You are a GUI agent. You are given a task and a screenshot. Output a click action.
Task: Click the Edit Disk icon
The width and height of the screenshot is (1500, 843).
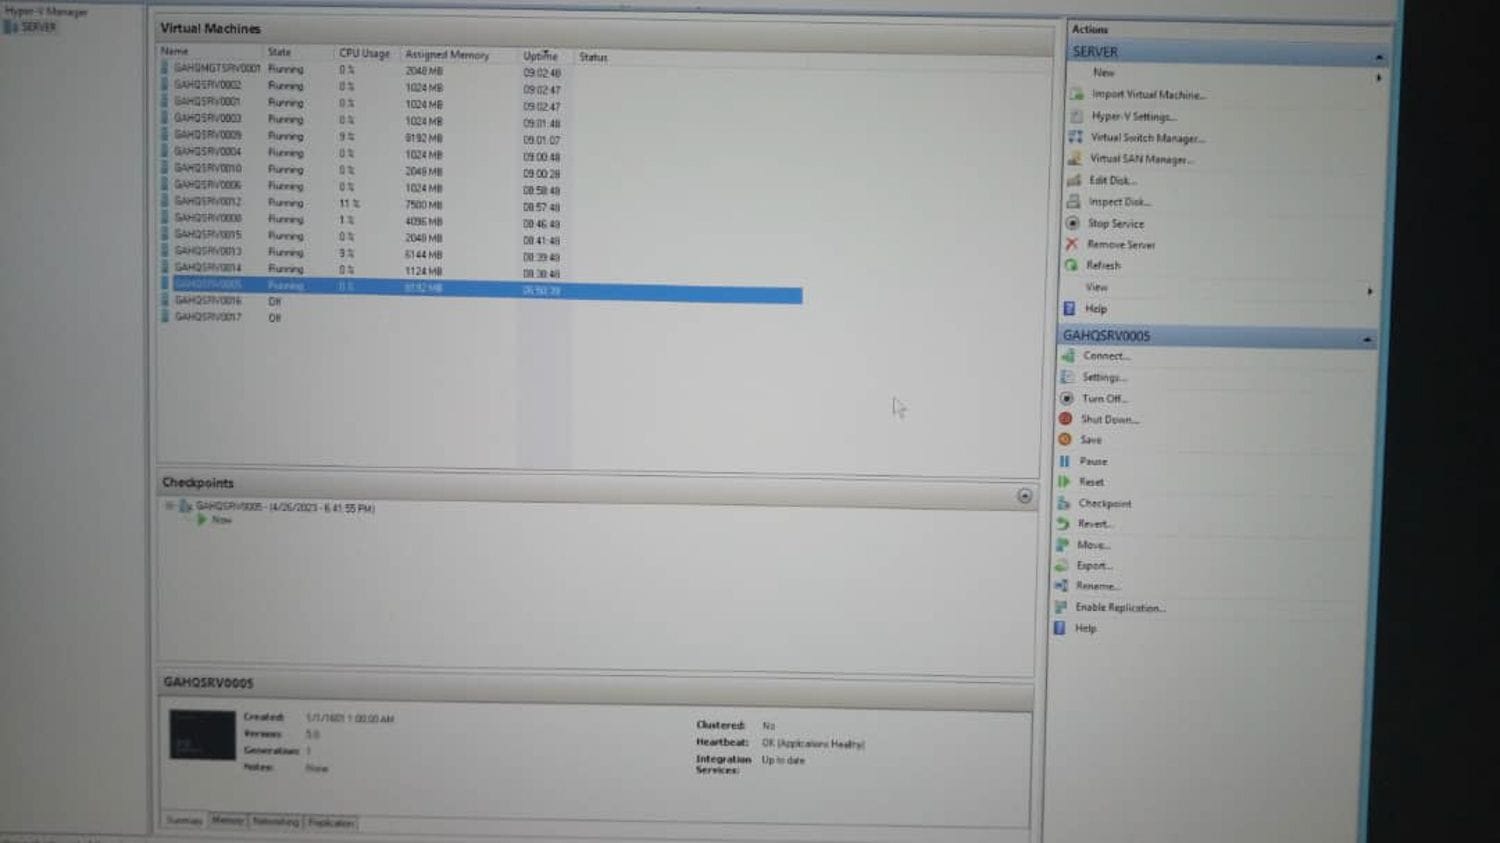pyautogui.click(x=1074, y=180)
